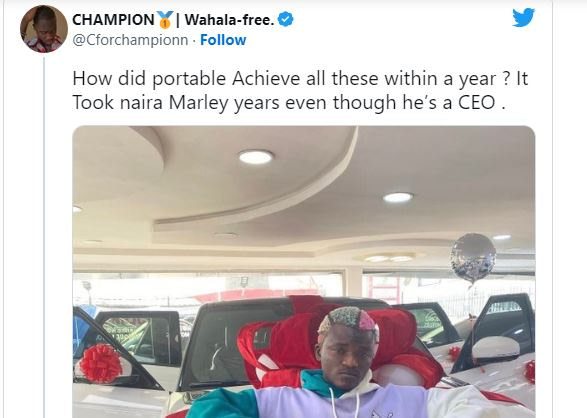Click the Twitter bird logo
Viewport: 587px width, 418px height.
pyautogui.click(x=523, y=18)
